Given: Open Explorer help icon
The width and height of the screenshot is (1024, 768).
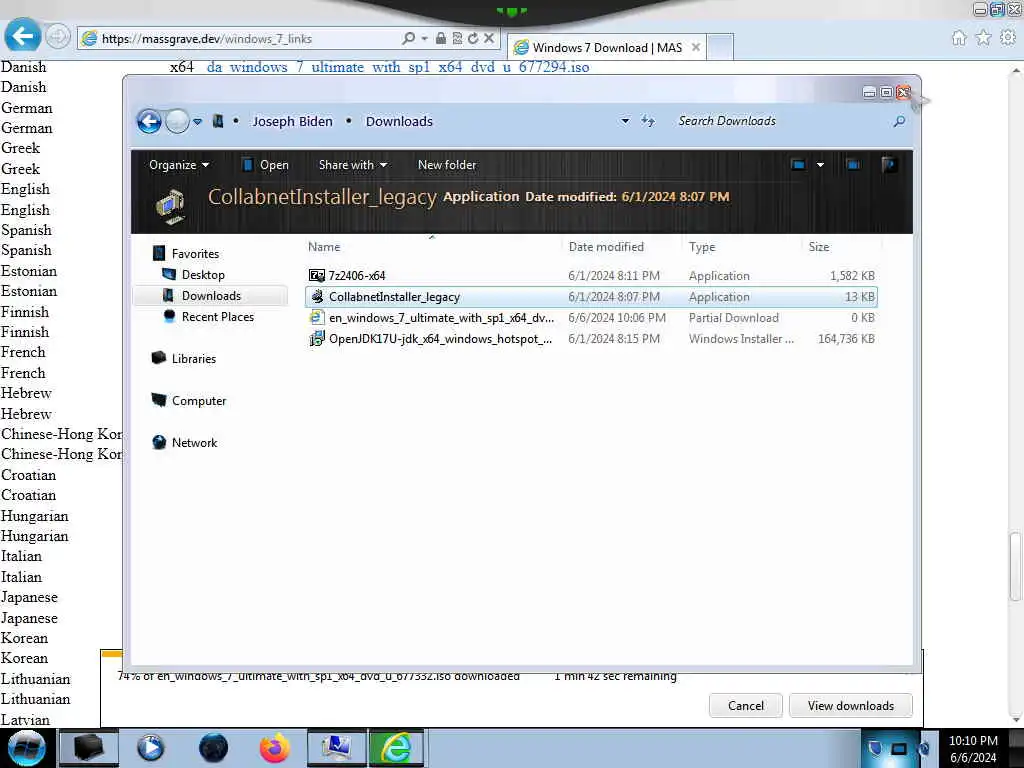Looking at the screenshot, I should pyautogui.click(x=888, y=165).
